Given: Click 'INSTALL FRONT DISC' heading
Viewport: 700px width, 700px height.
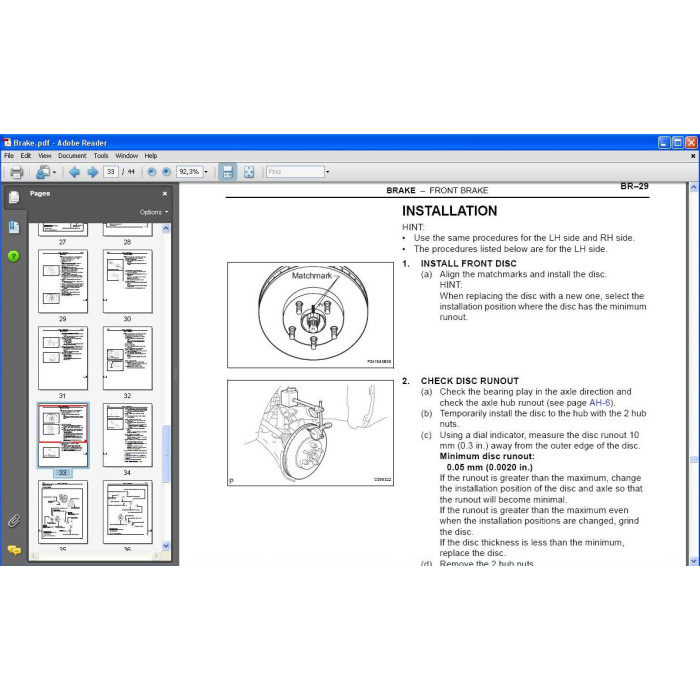Looking at the screenshot, I should 468,263.
